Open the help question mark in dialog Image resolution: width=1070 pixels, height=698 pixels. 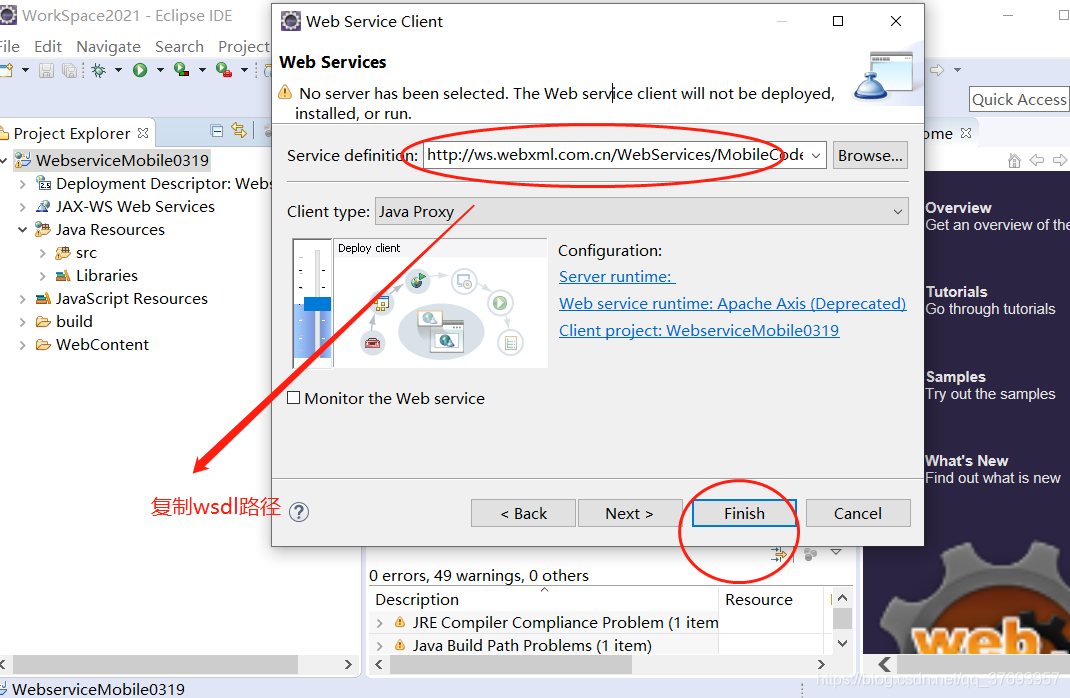coord(299,512)
